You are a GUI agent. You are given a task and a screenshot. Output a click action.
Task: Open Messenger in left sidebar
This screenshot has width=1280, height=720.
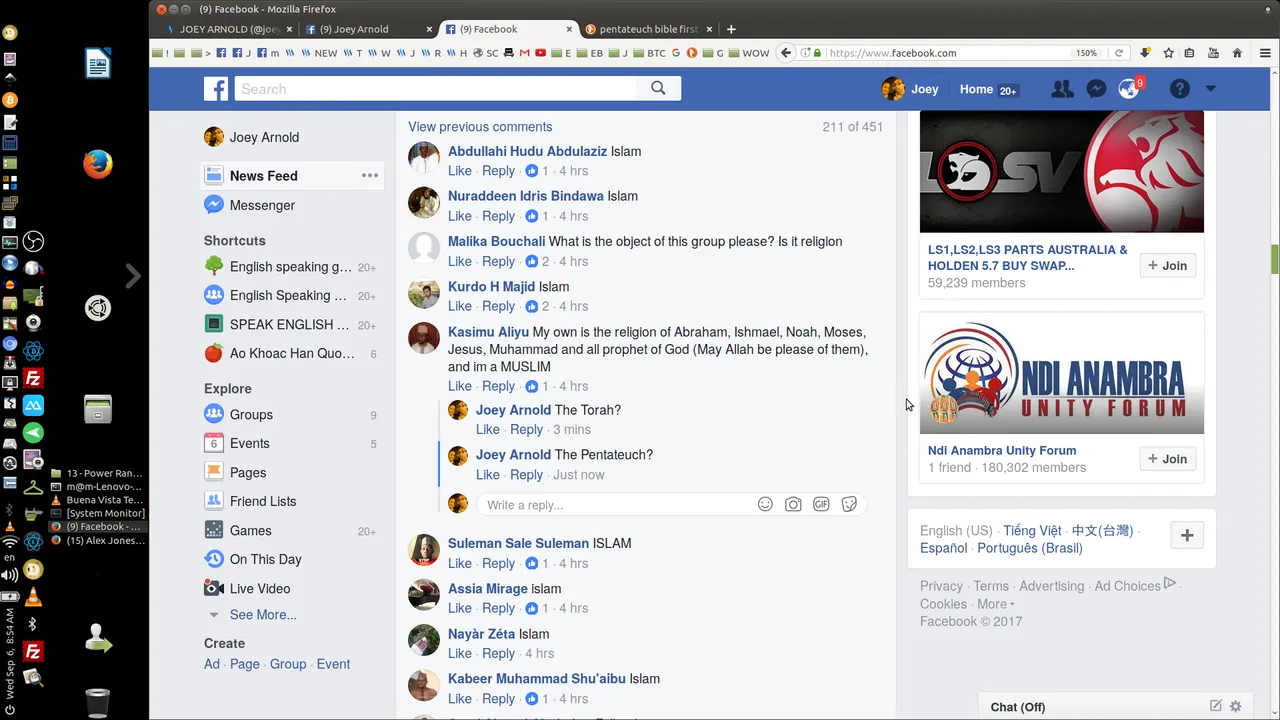pos(262,205)
